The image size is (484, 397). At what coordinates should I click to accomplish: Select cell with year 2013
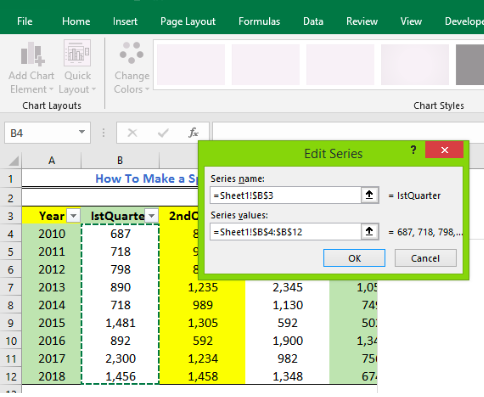[51, 287]
